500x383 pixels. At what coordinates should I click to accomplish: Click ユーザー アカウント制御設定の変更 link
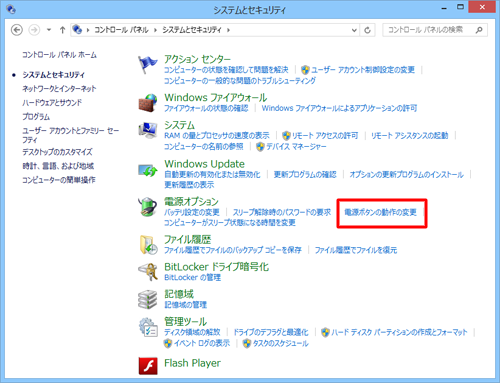pyautogui.click(x=363, y=70)
